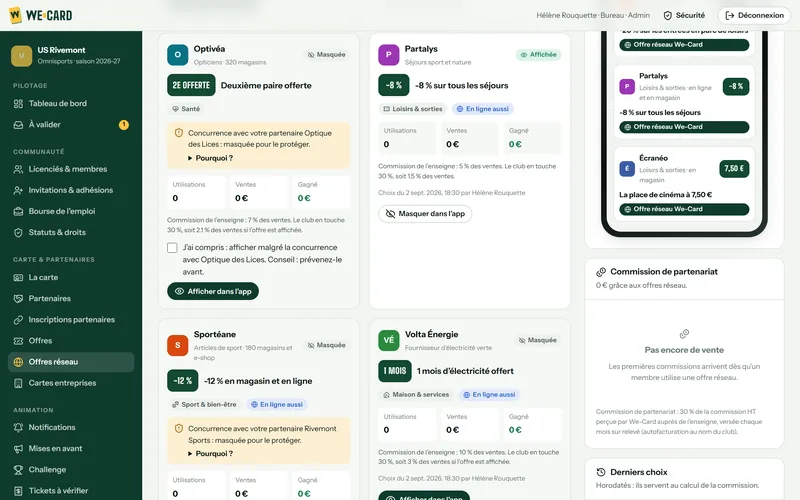Expand Pourquoi ? in Optivéa warning
The width and height of the screenshot is (800, 500).
[210, 158]
